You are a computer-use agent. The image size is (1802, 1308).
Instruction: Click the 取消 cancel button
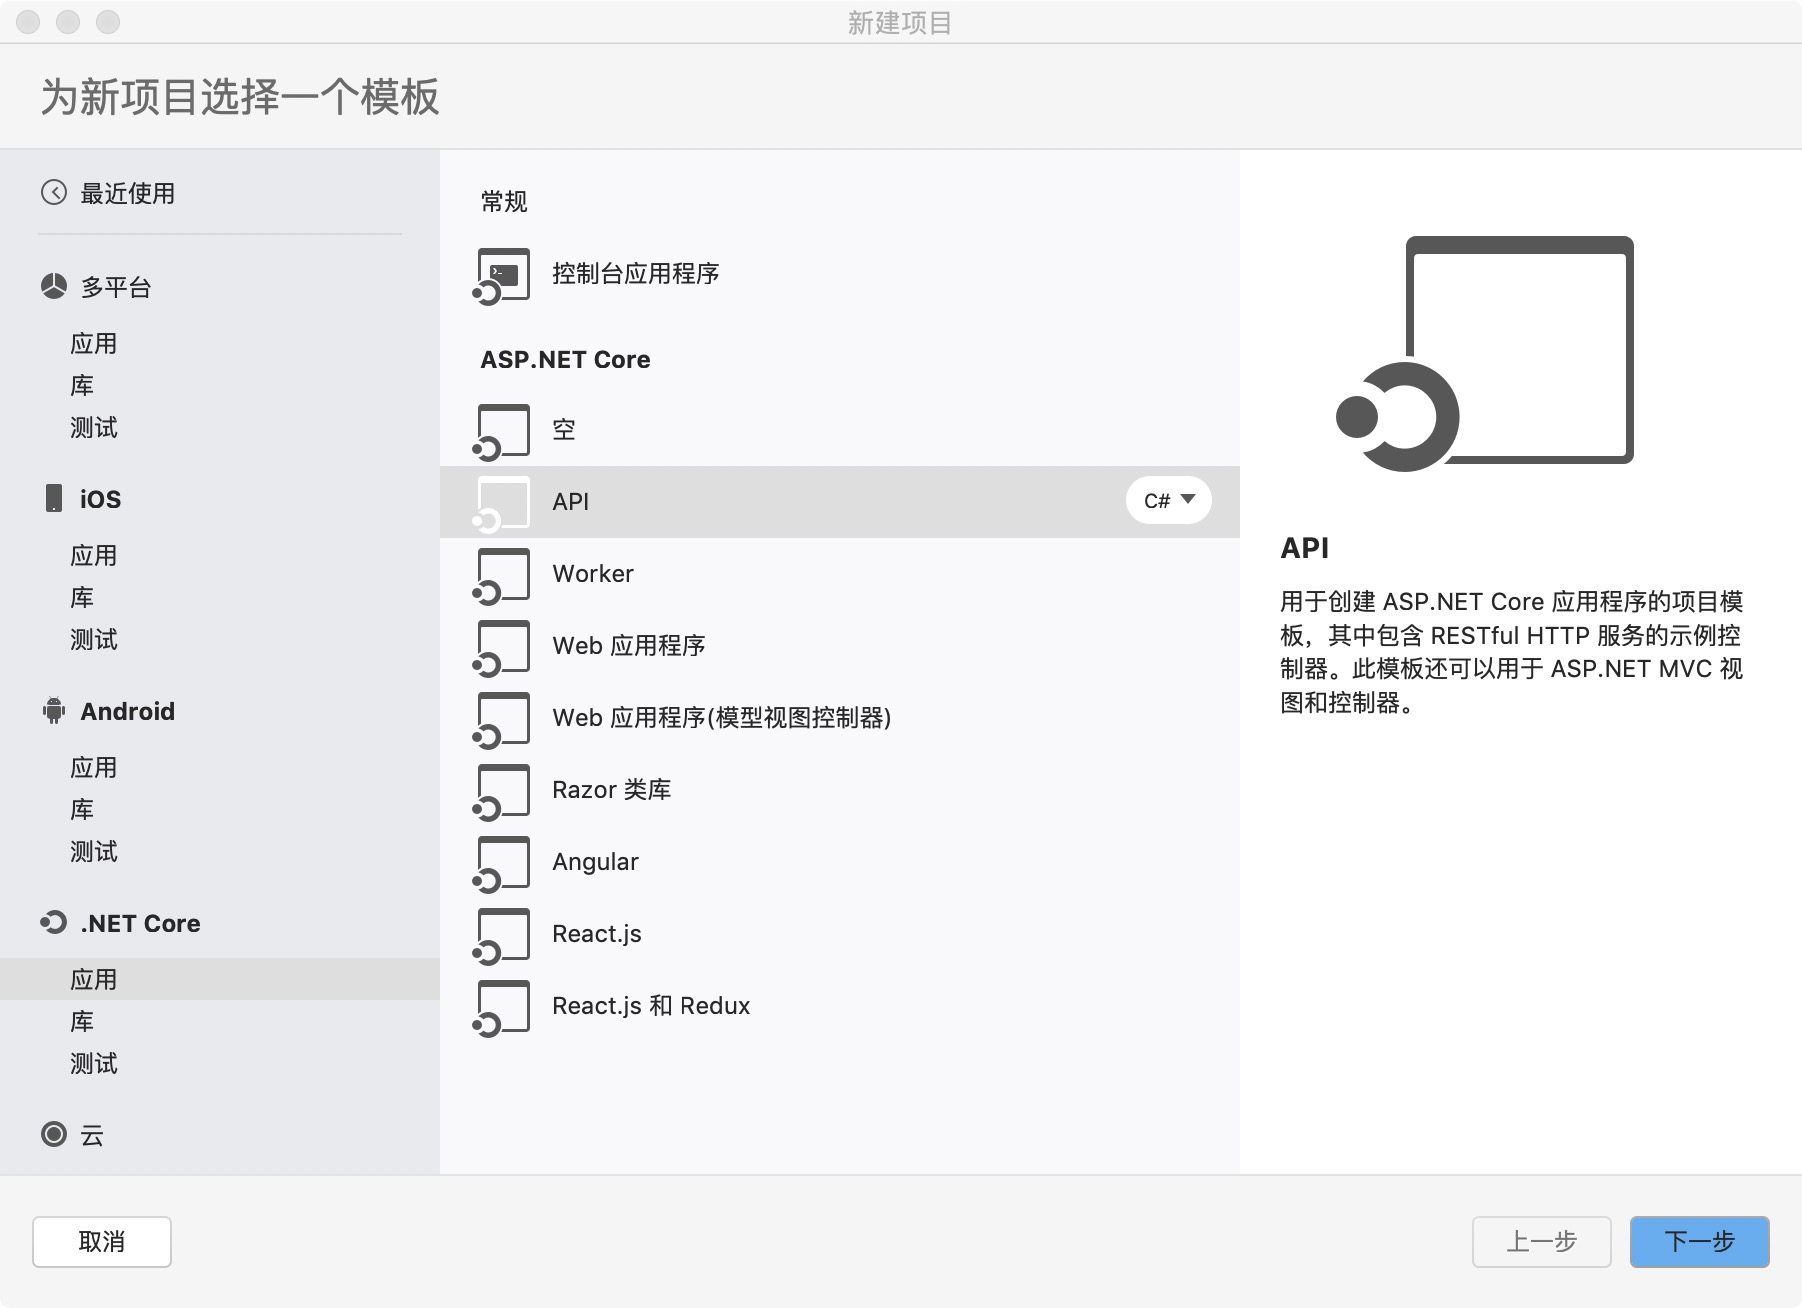[x=102, y=1242]
